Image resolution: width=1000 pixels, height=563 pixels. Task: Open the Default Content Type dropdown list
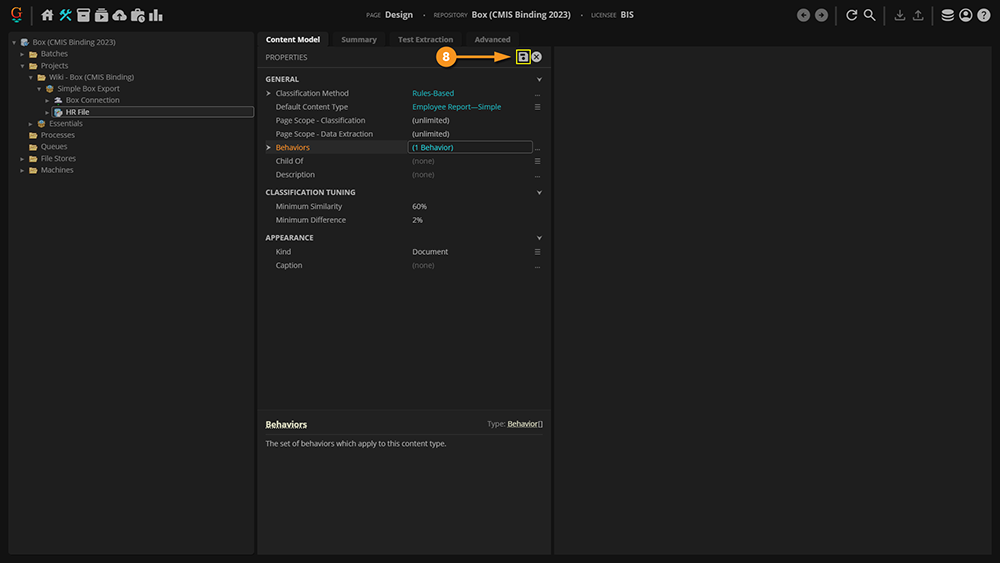(537, 107)
